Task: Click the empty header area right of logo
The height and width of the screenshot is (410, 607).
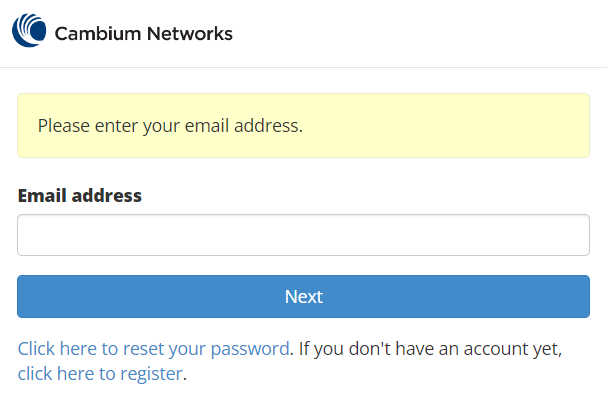Action: point(420,34)
